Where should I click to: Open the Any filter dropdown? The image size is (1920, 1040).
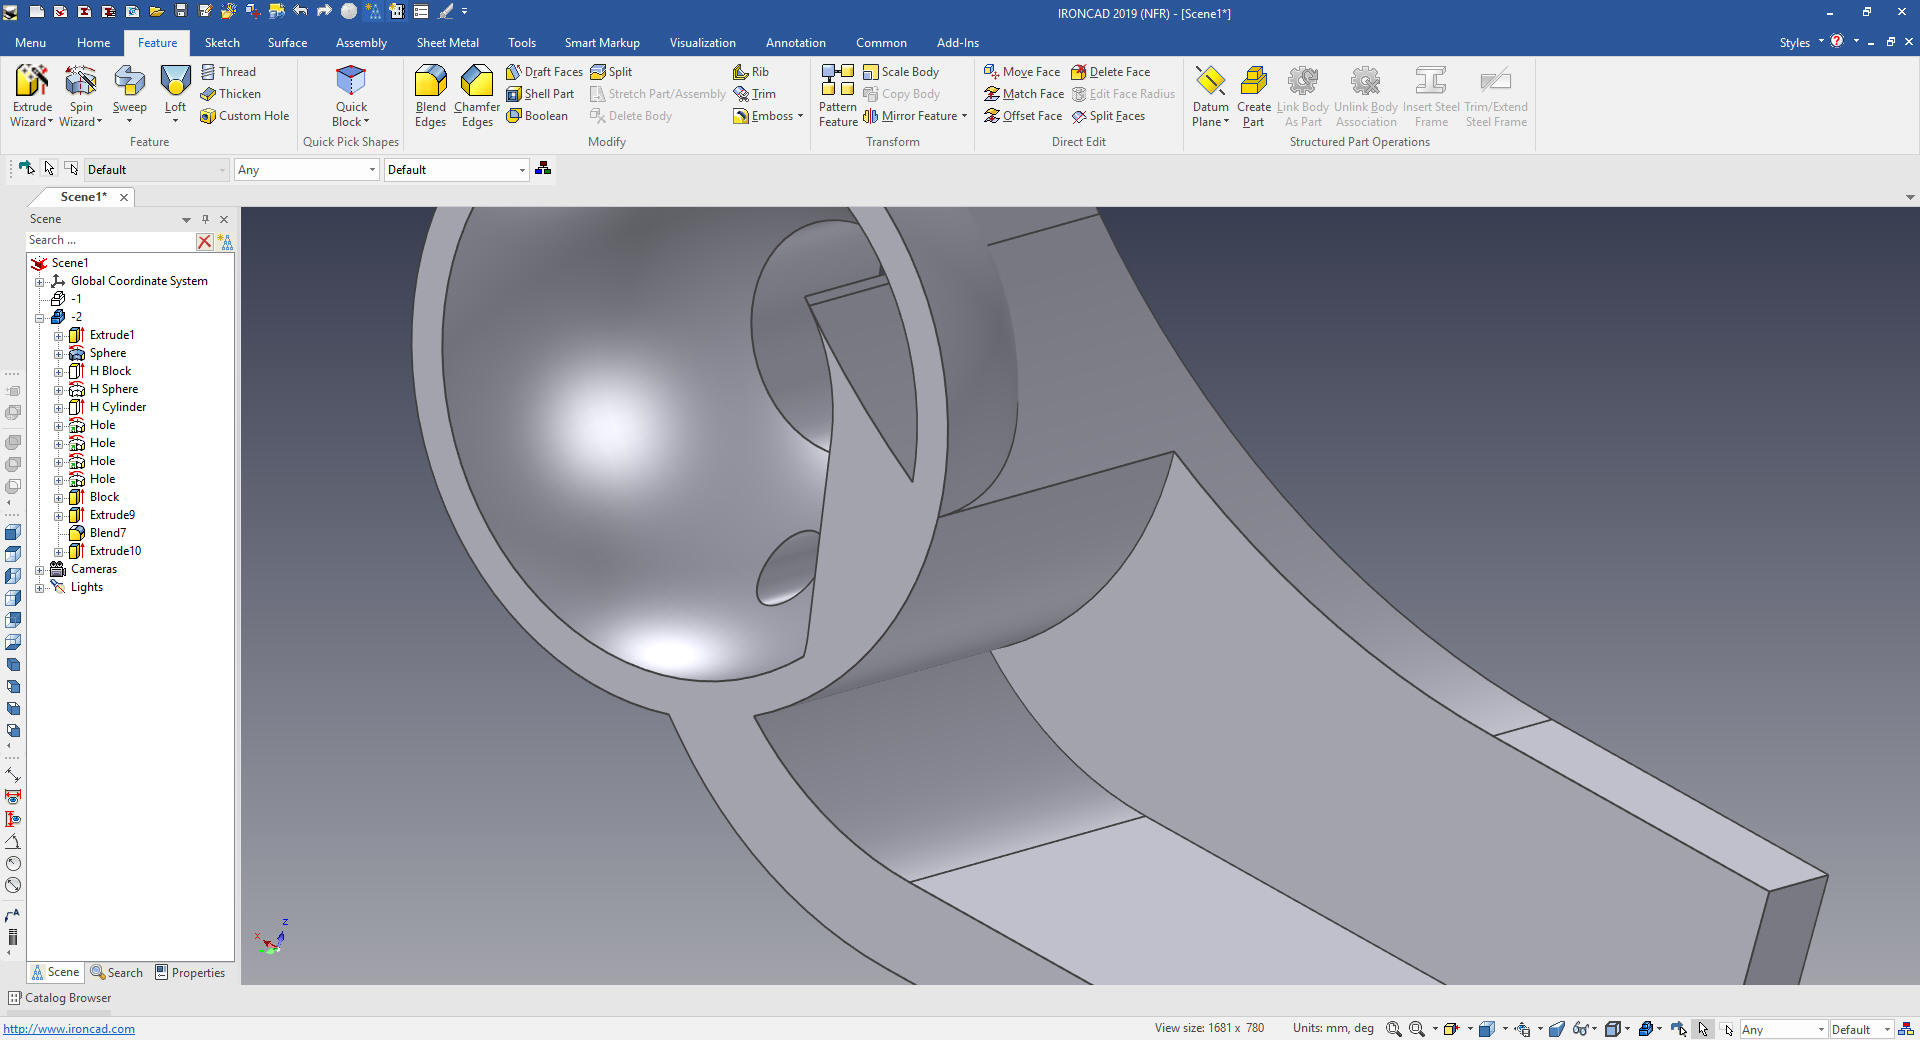coord(372,170)
